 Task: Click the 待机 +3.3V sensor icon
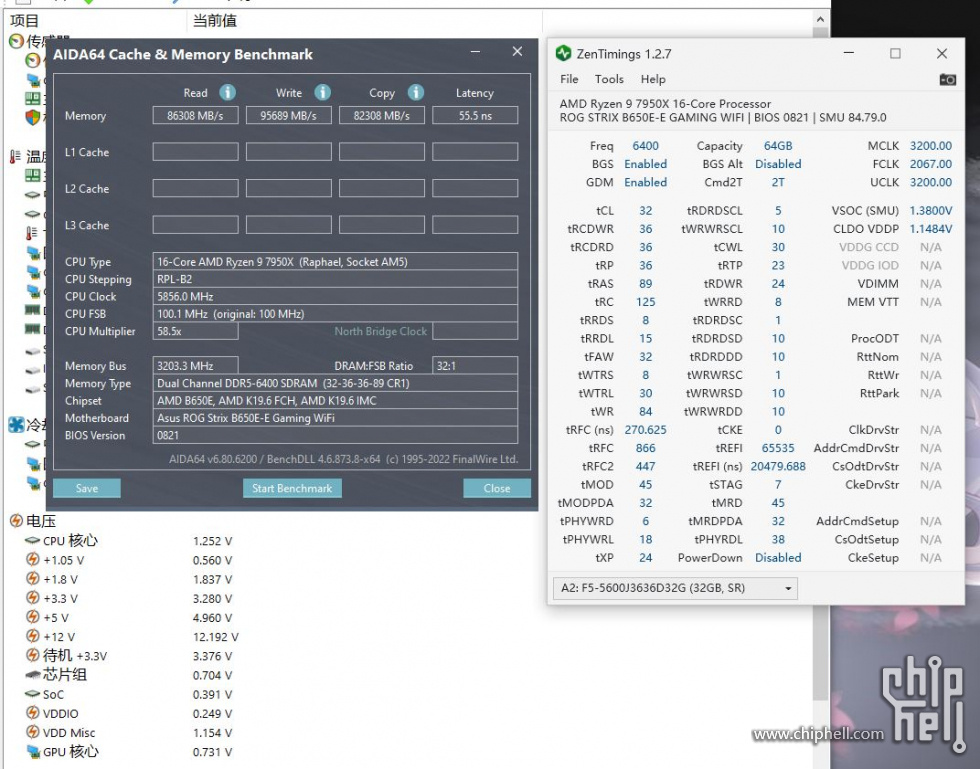coord(32,655)
